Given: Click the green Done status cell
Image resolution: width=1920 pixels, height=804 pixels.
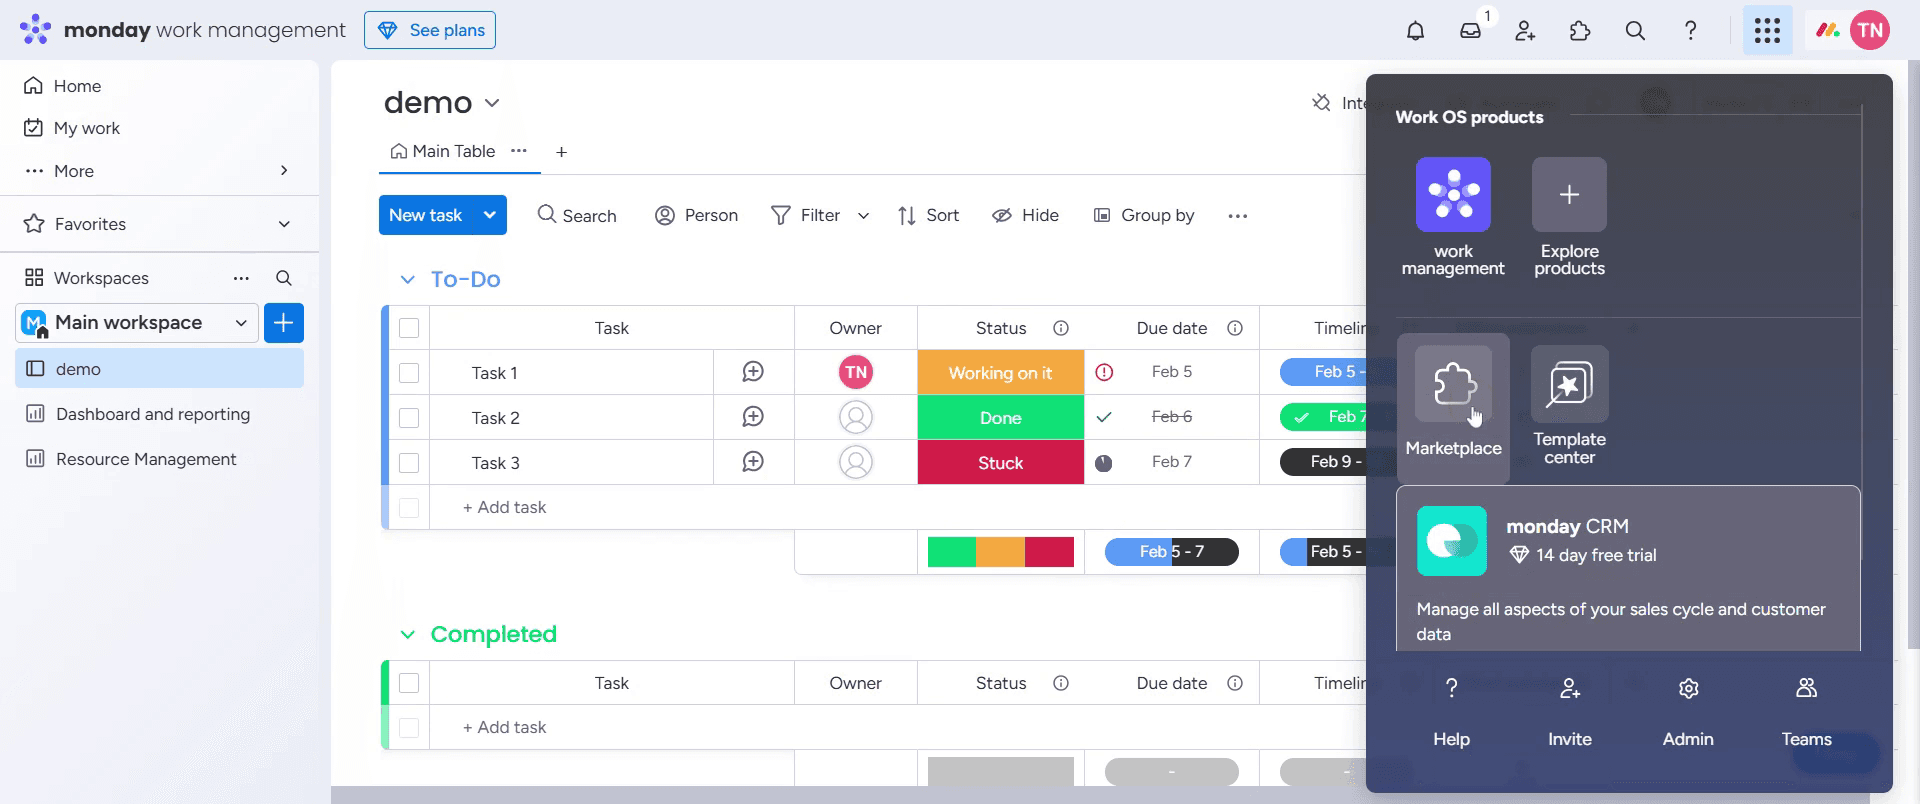Looking at the screenshot, I should click(x=1000, y=417).
